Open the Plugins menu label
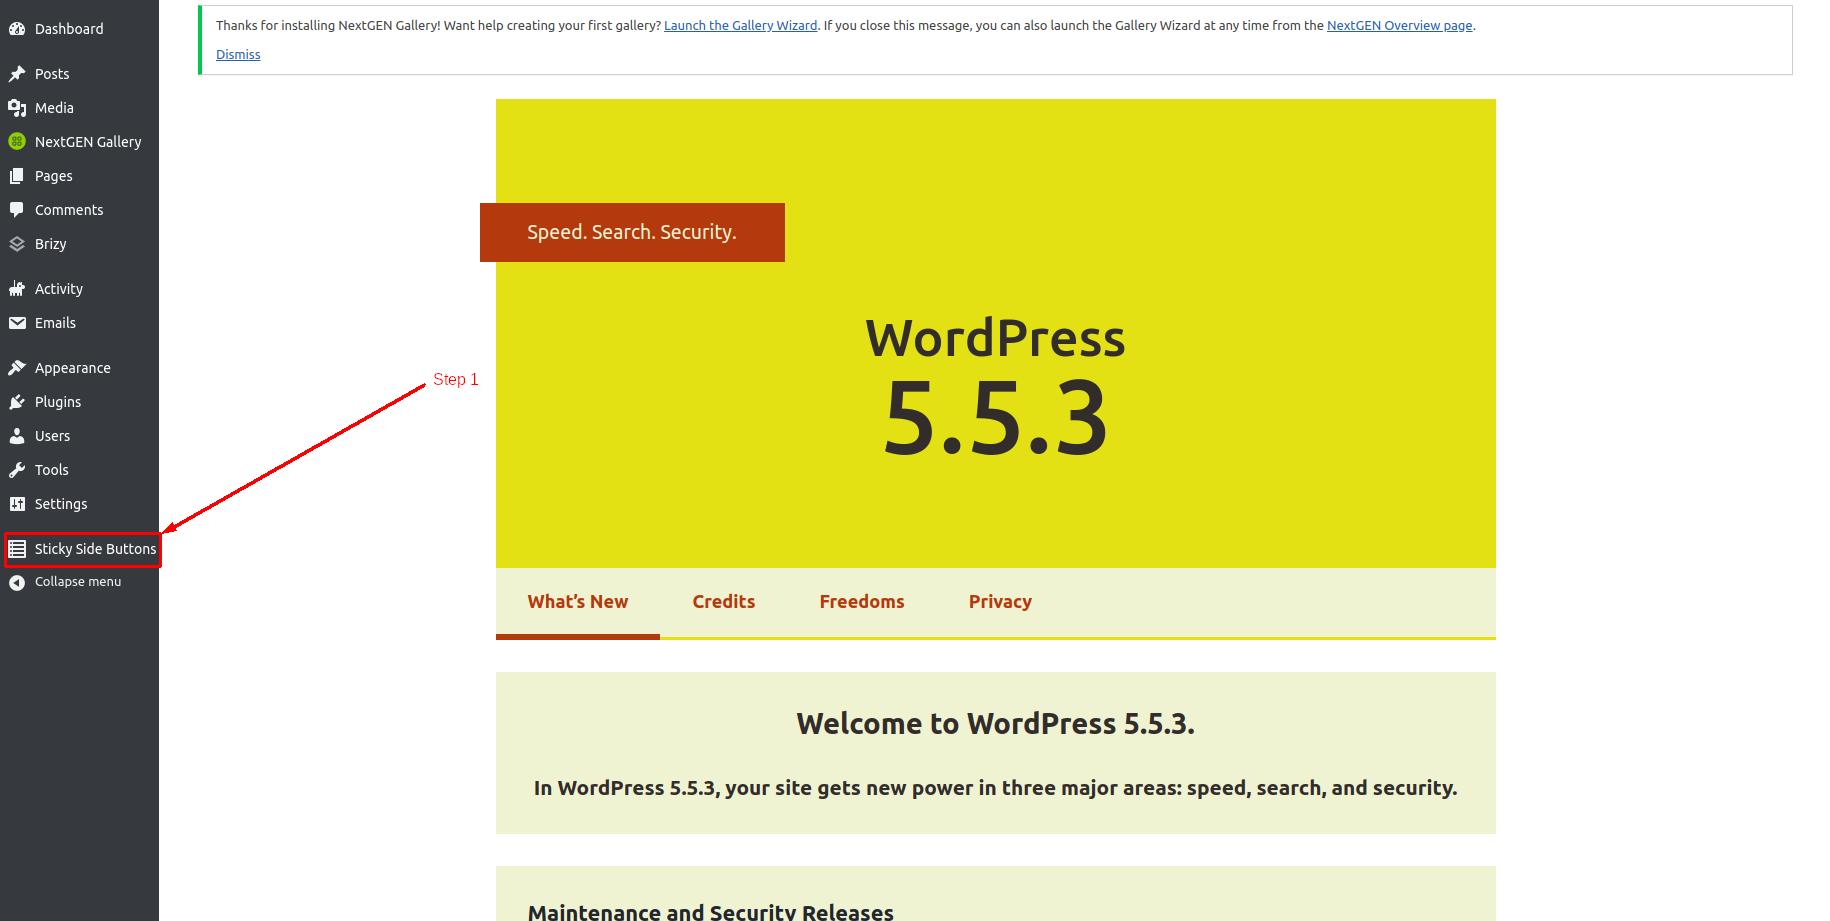Image resolution: width=1830 pixels, height=921 pixels. point(58,402)
